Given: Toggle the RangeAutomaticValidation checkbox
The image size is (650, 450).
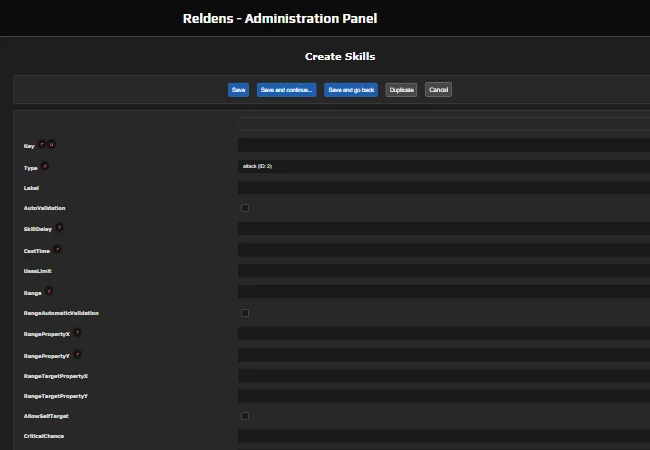Looking at the screenshot, I should (x=245, y=313).
